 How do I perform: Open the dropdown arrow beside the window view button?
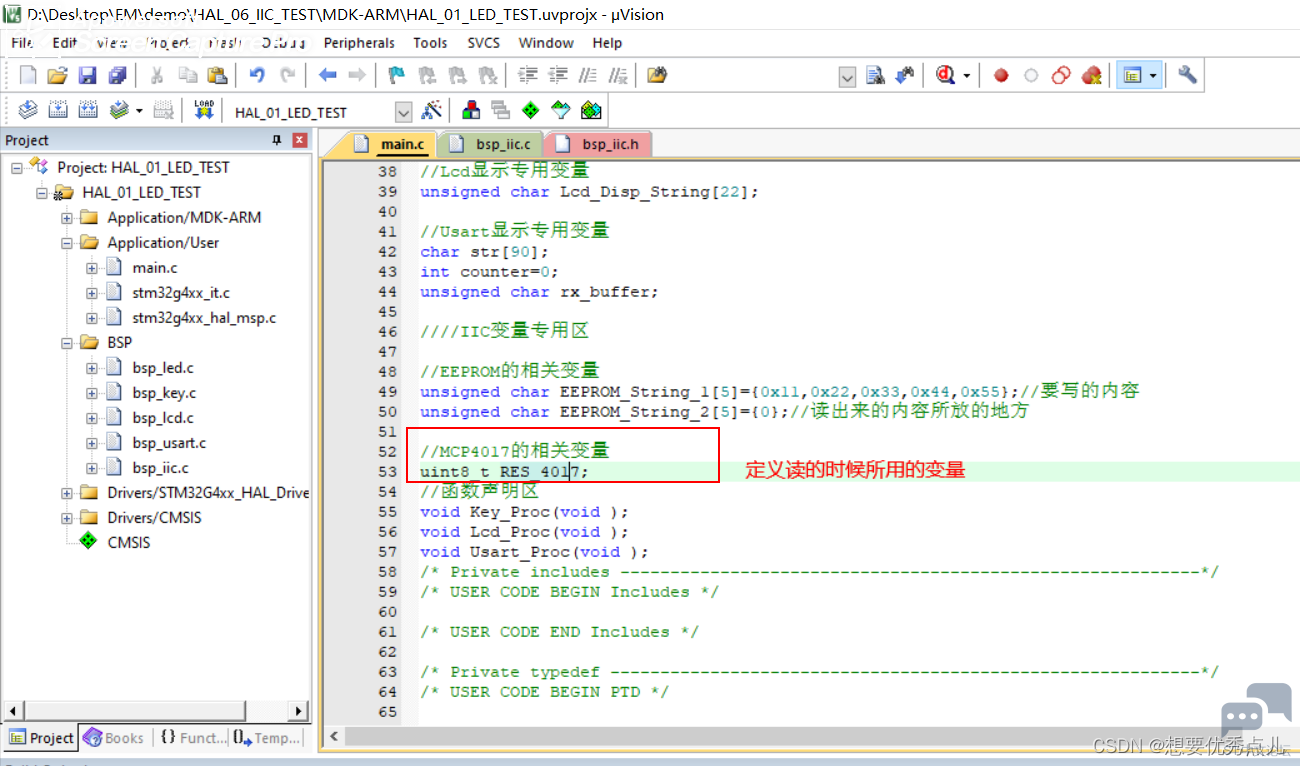(x=1153, y=76)
